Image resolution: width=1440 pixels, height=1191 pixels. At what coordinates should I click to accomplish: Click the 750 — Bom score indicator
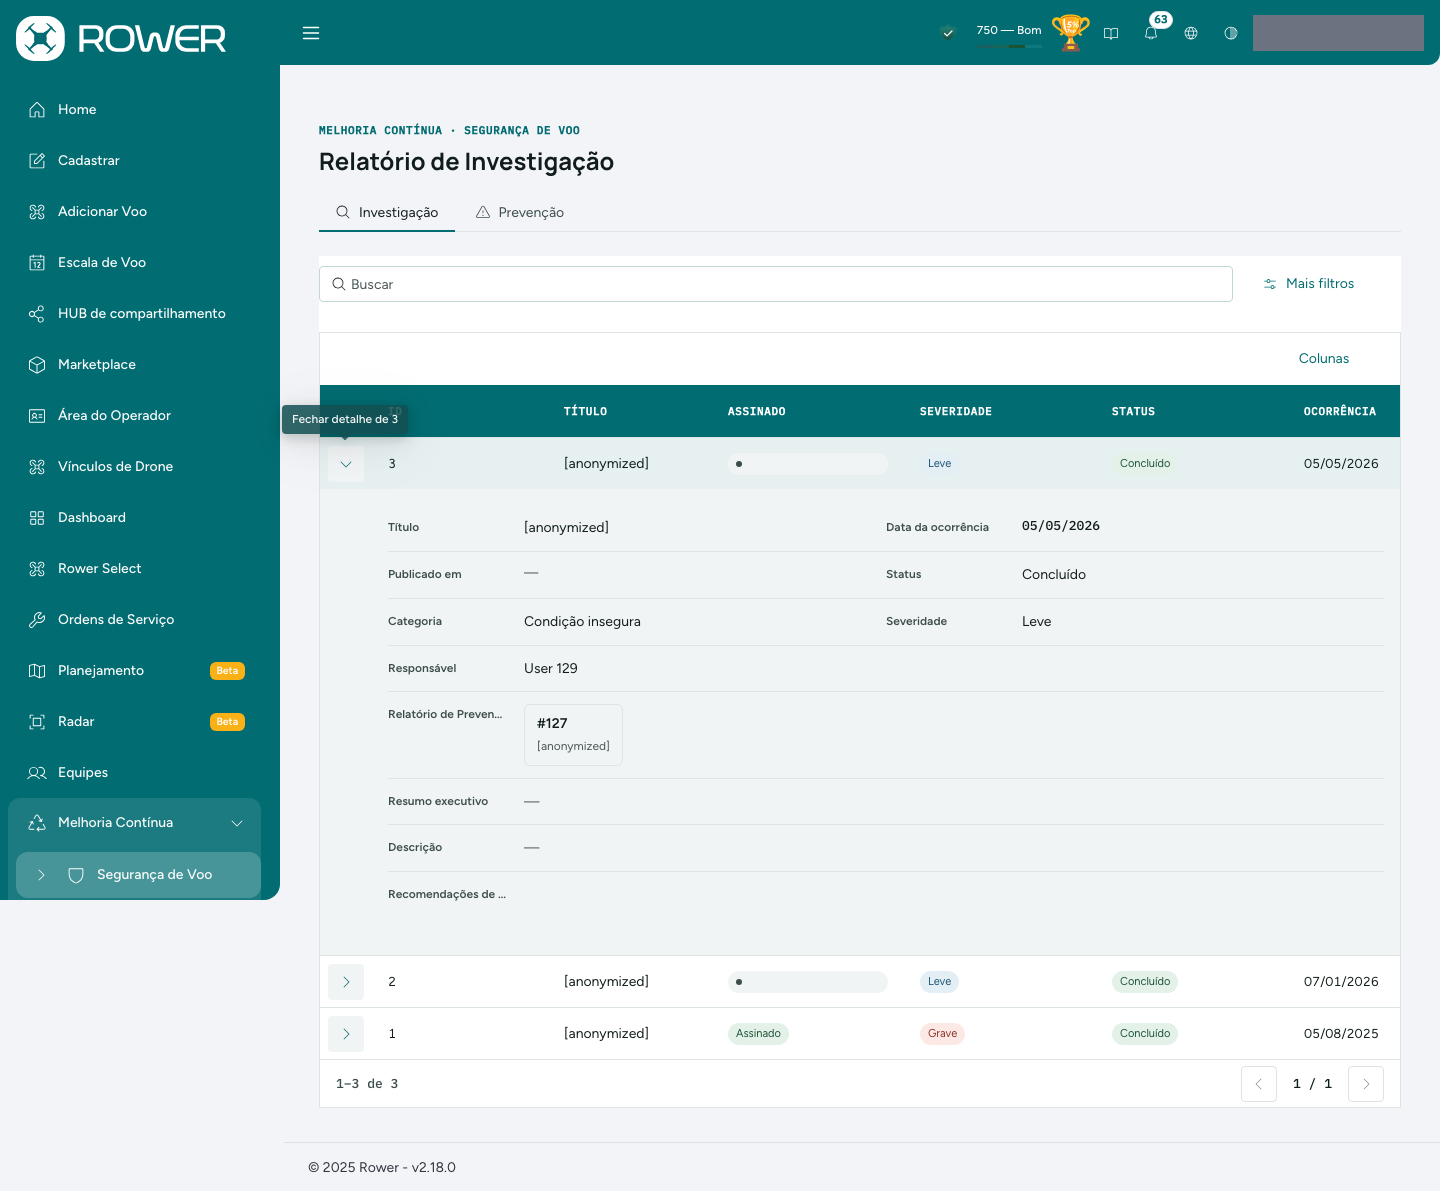pos(1009,33)
